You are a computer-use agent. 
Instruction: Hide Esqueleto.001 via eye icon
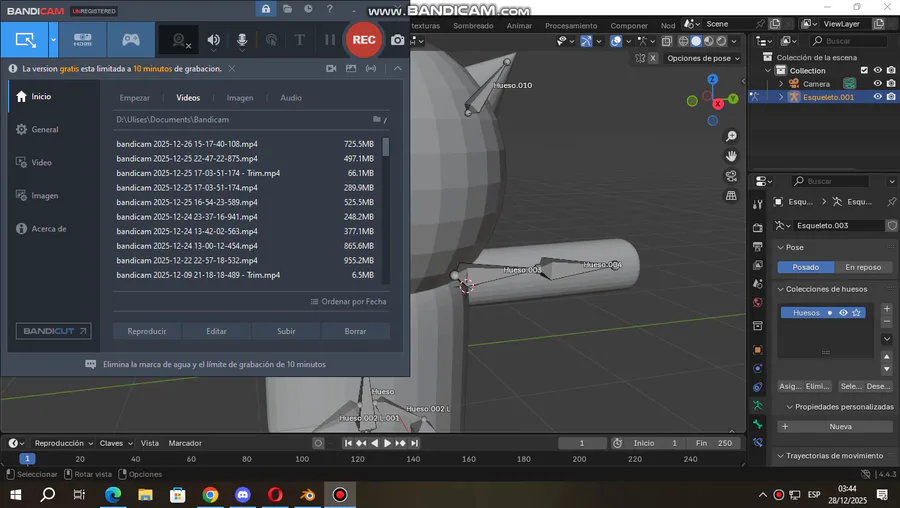(x=878, y=96)
